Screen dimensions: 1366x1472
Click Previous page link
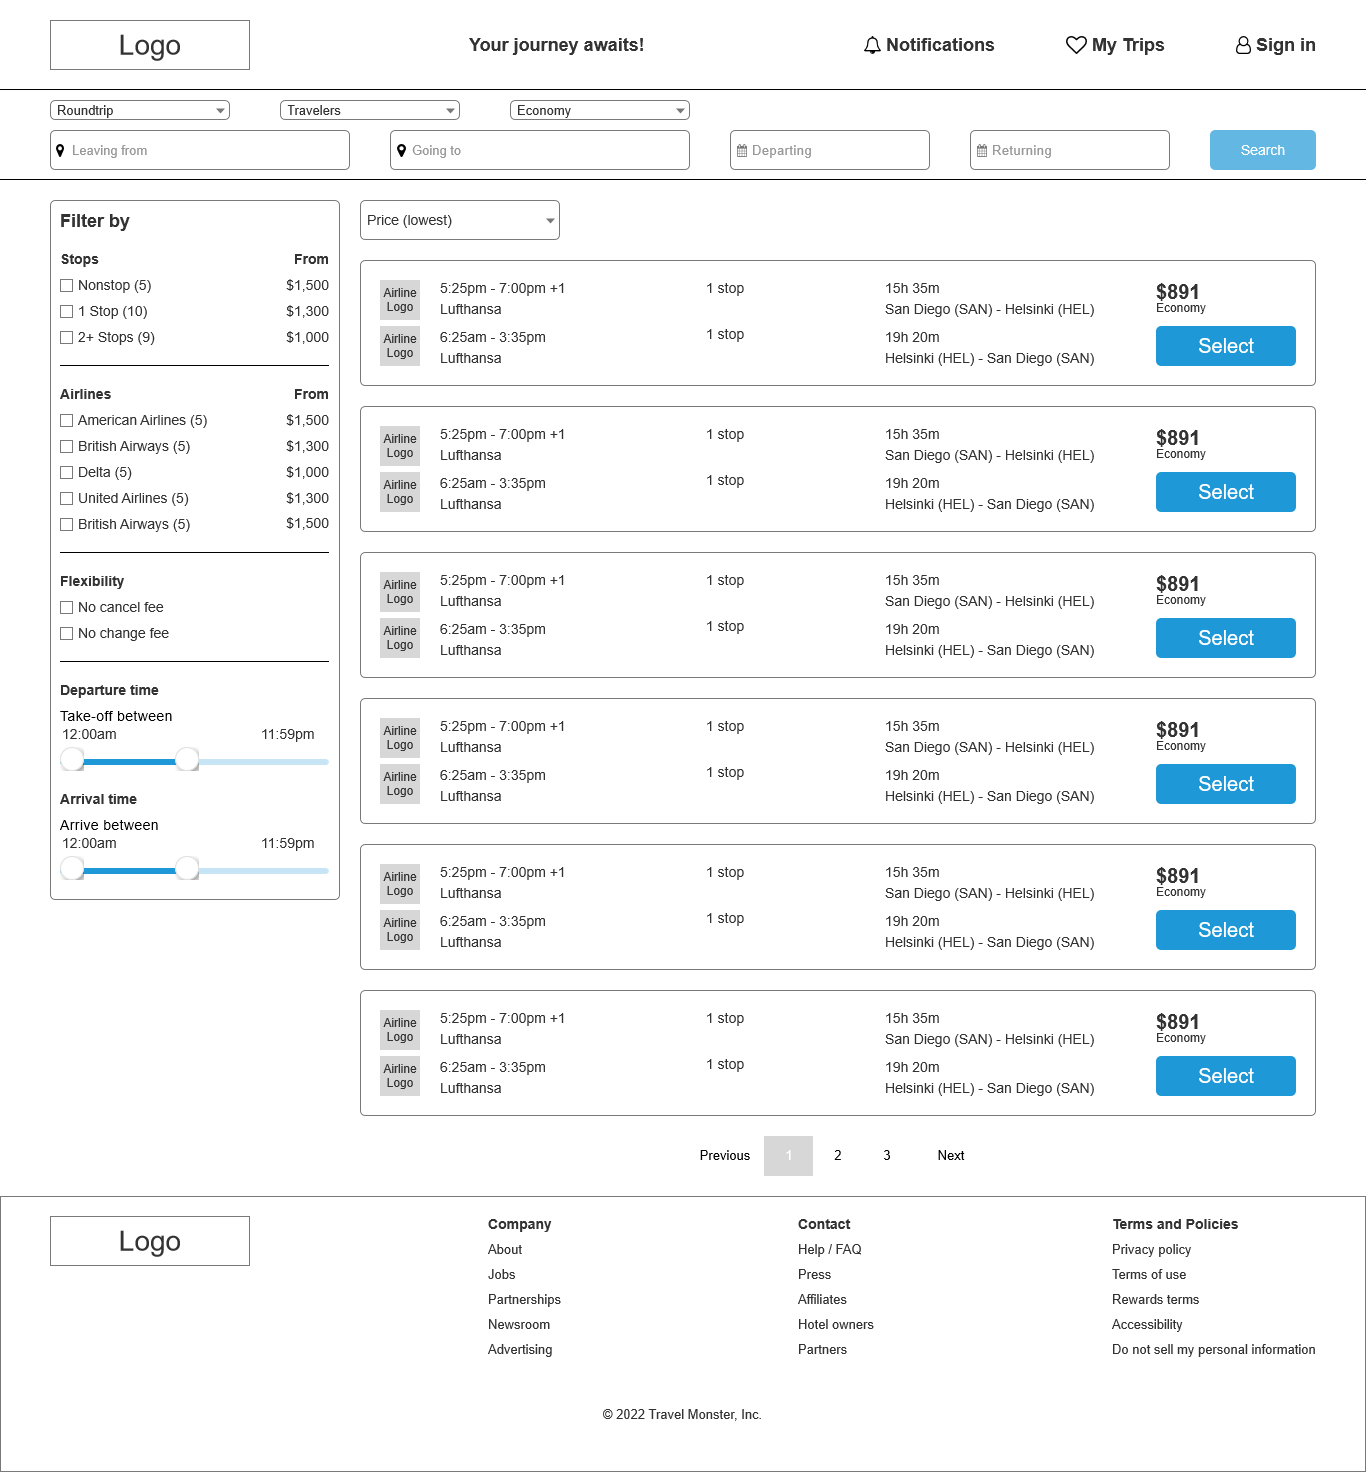coord(725,1156)
